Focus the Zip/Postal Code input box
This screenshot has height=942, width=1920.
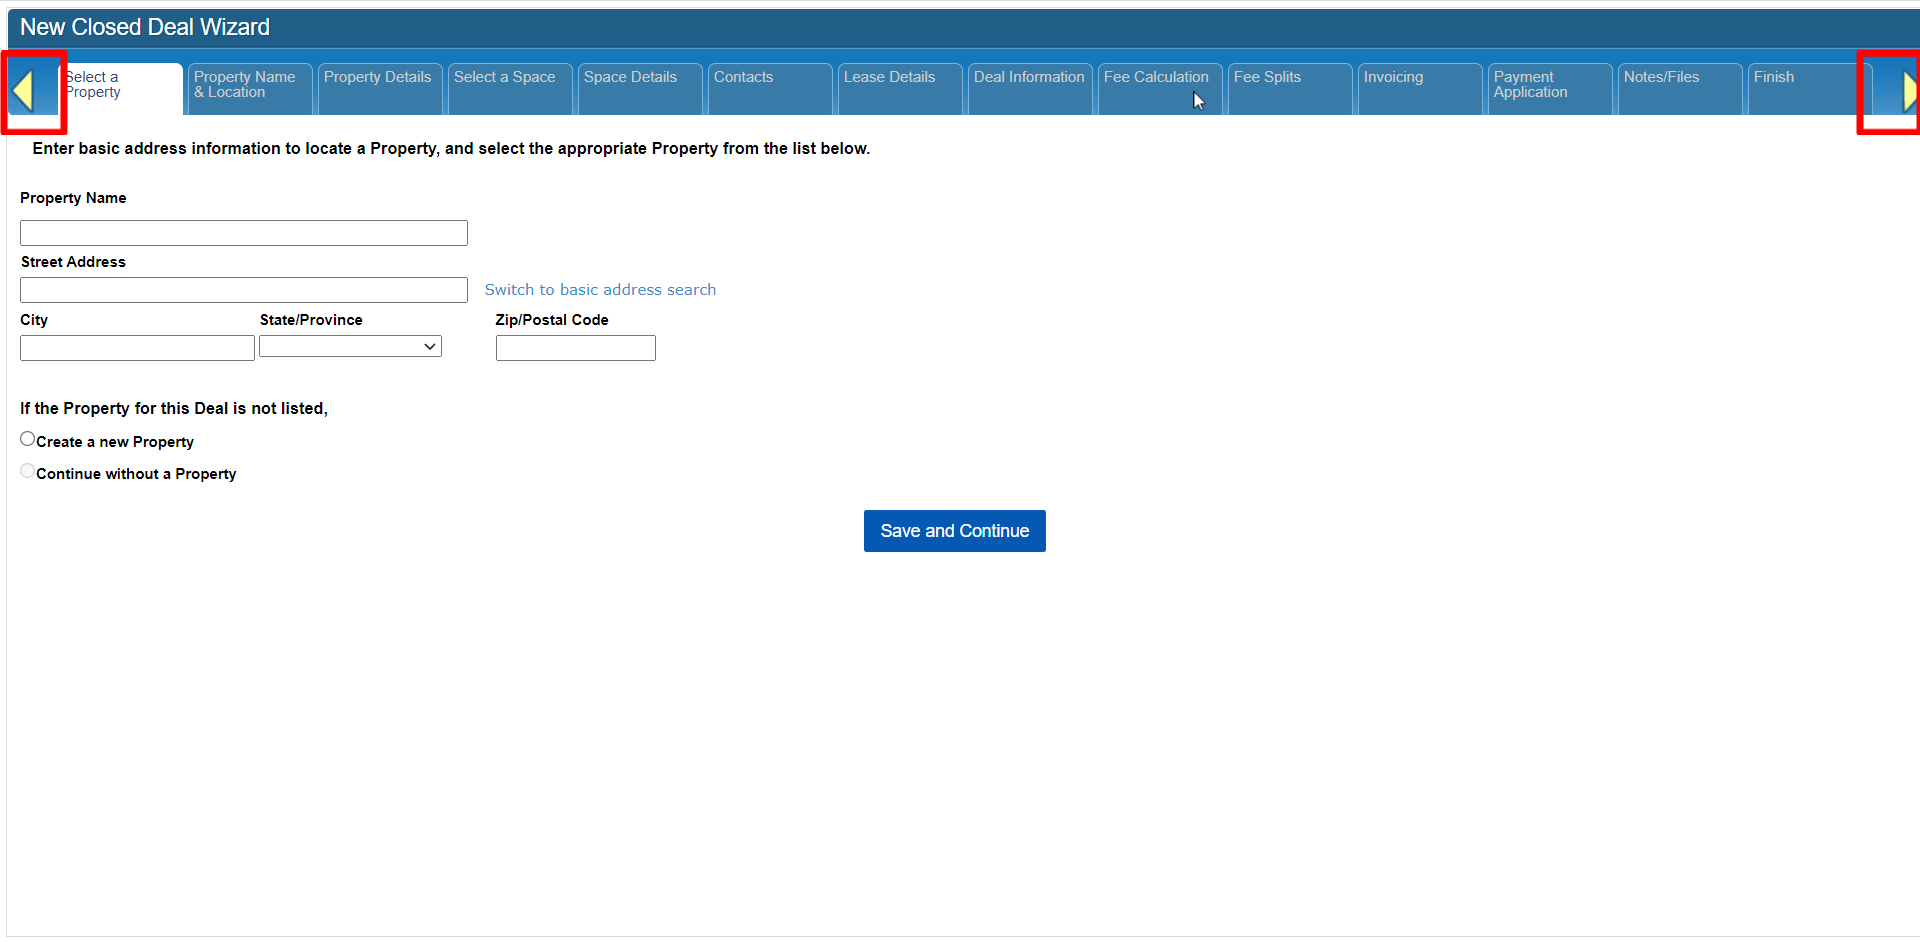point(575,348)
